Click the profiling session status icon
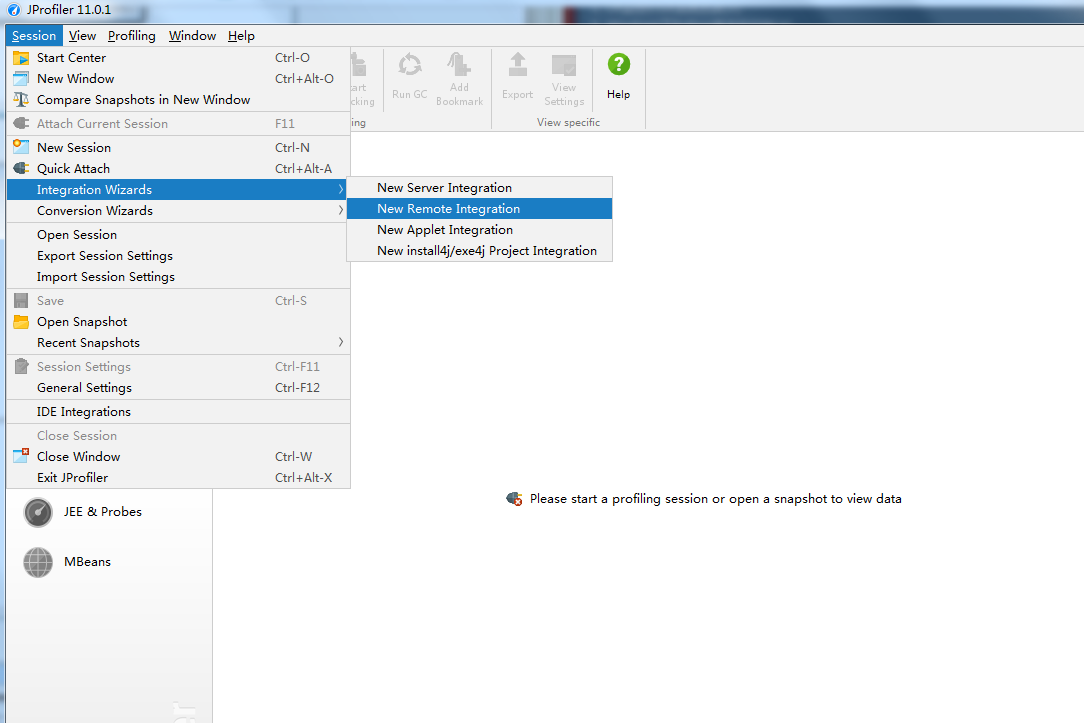 tap(514, 498)
